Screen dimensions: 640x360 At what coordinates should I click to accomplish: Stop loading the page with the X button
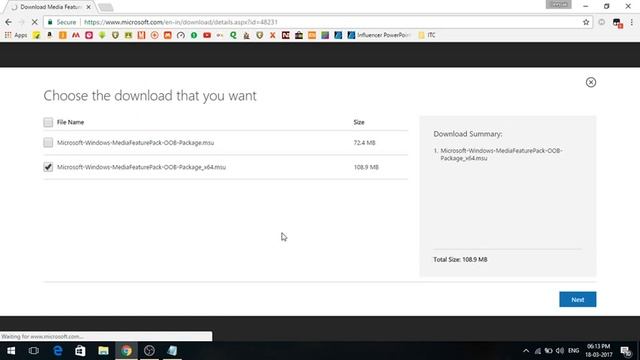coord(35,22)
